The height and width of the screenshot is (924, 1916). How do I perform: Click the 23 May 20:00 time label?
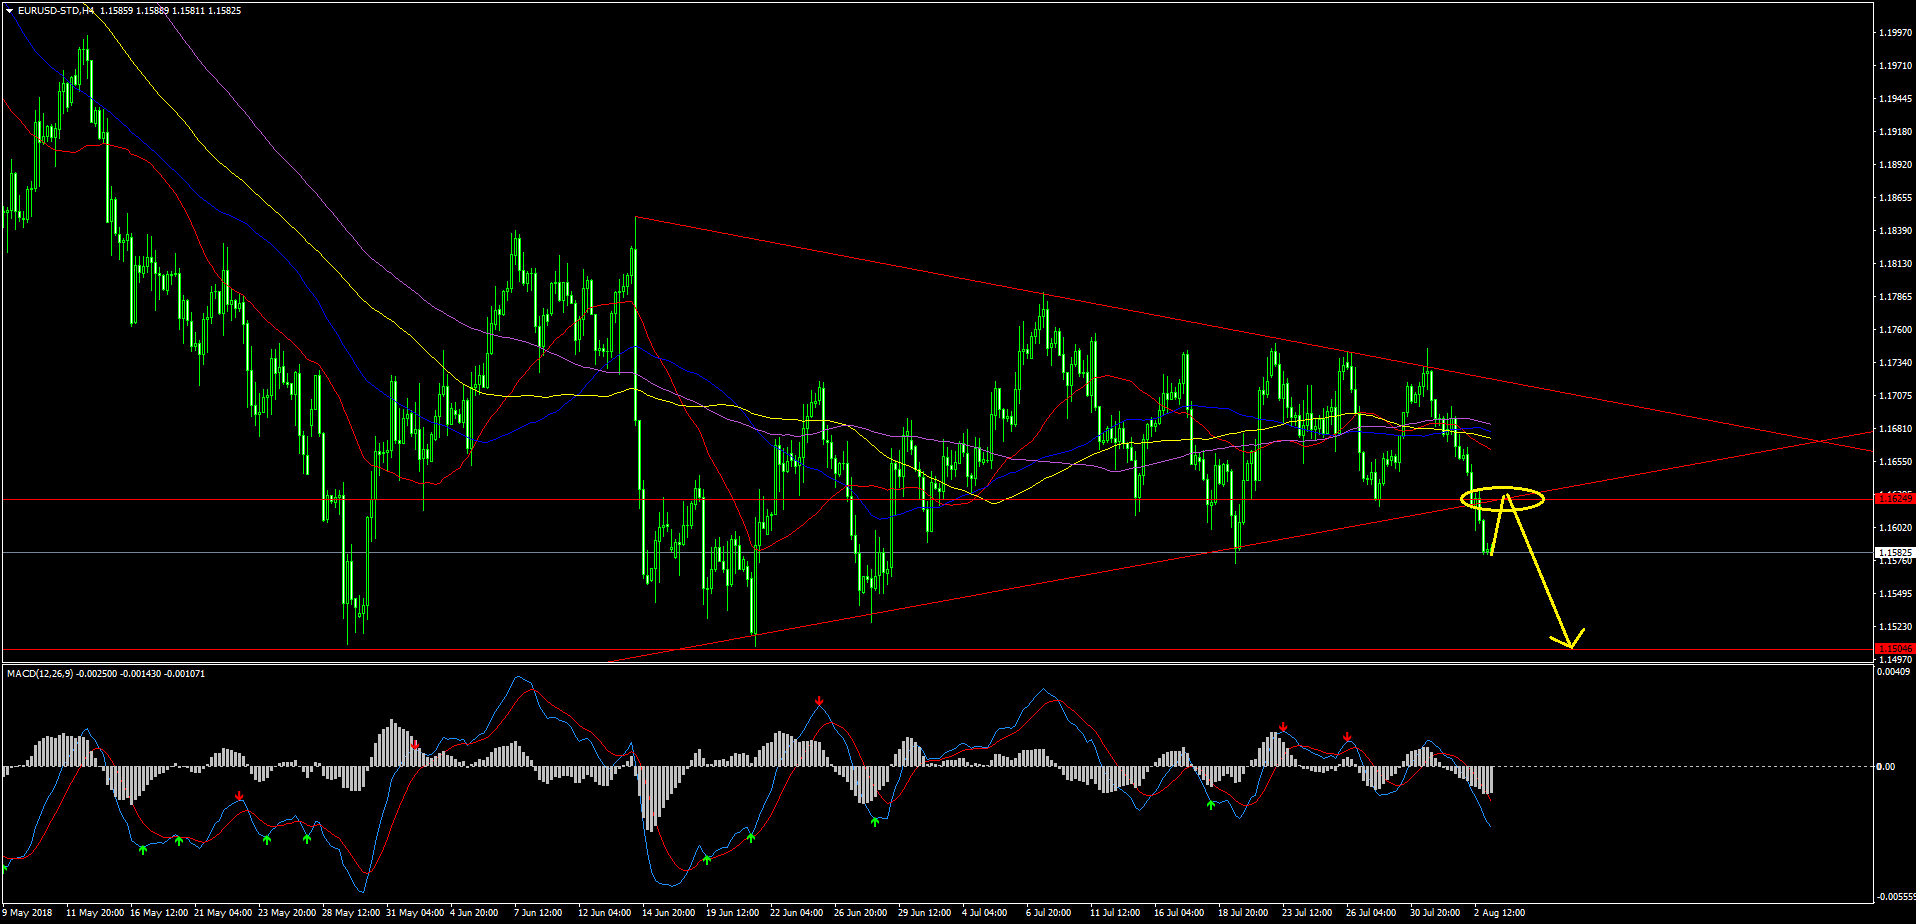pos(287,912)
